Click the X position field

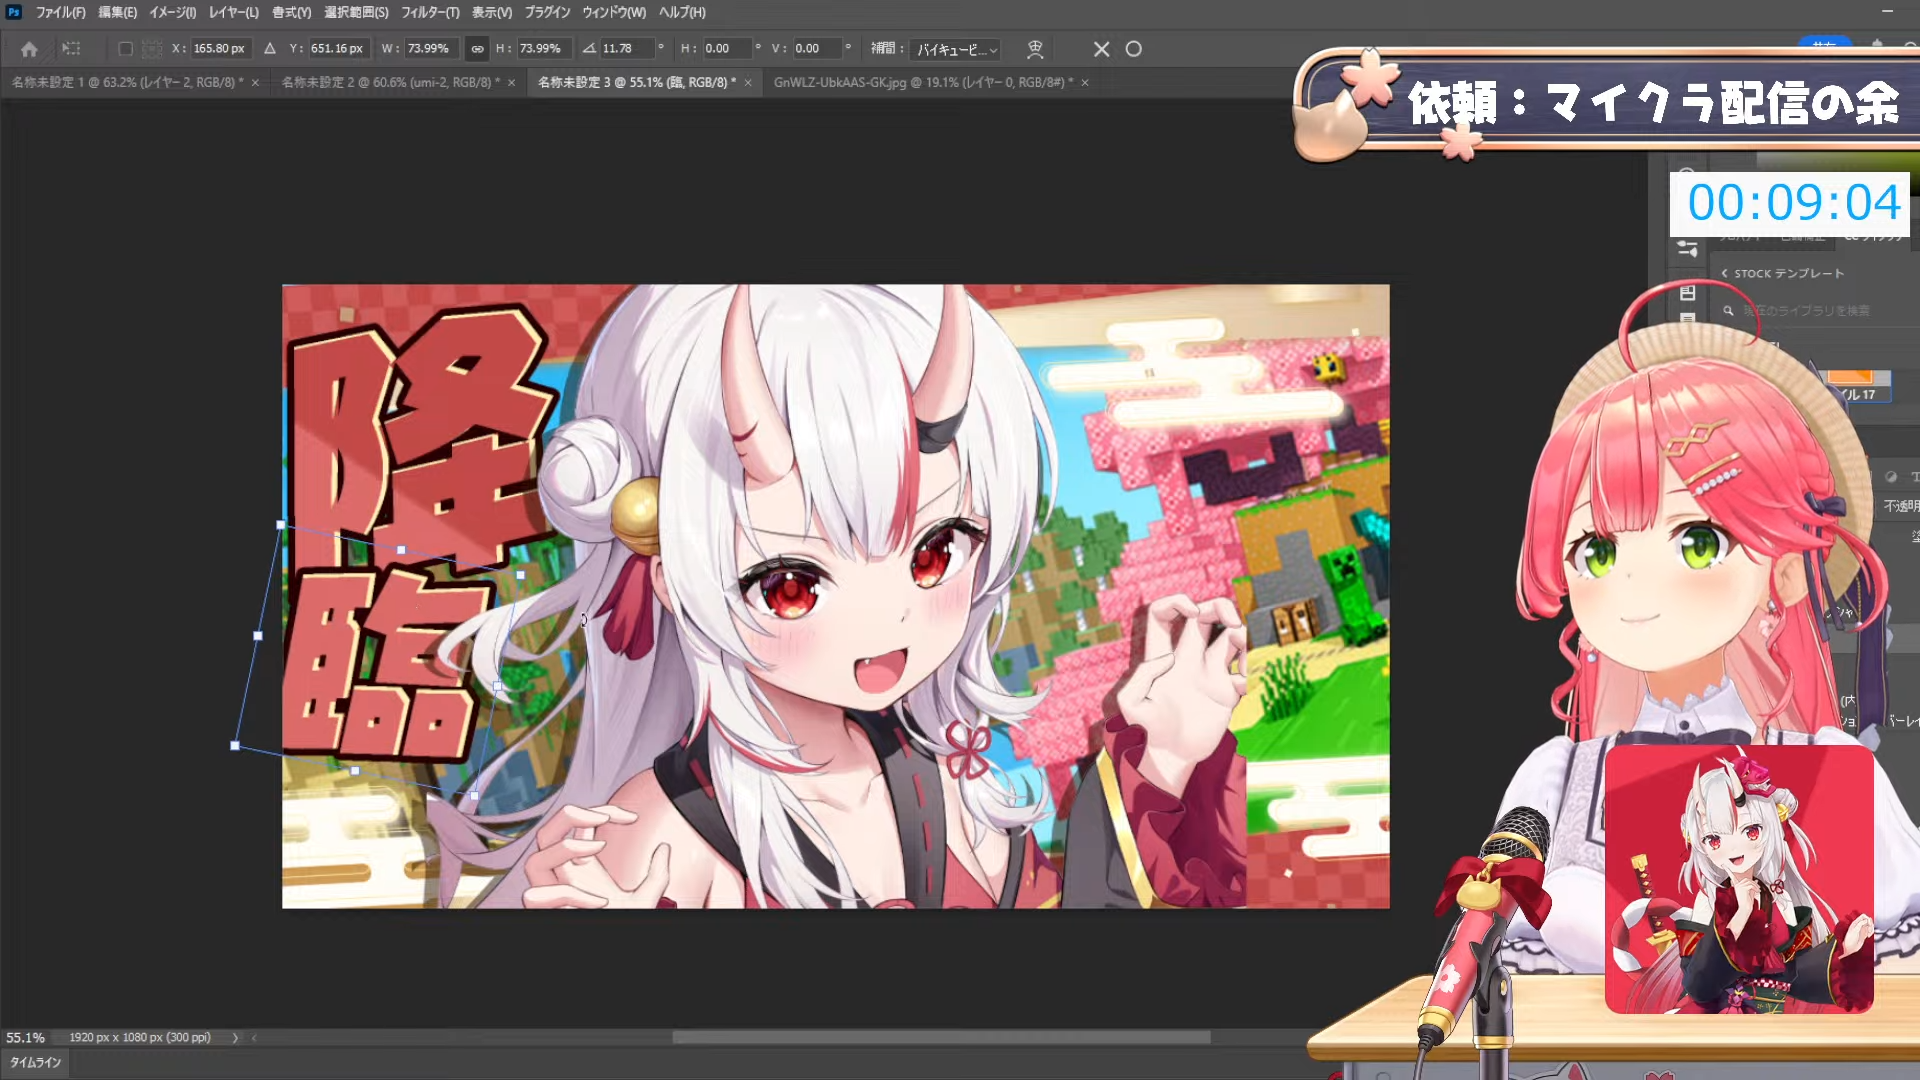pyautogui.click(x=220, y=48)
